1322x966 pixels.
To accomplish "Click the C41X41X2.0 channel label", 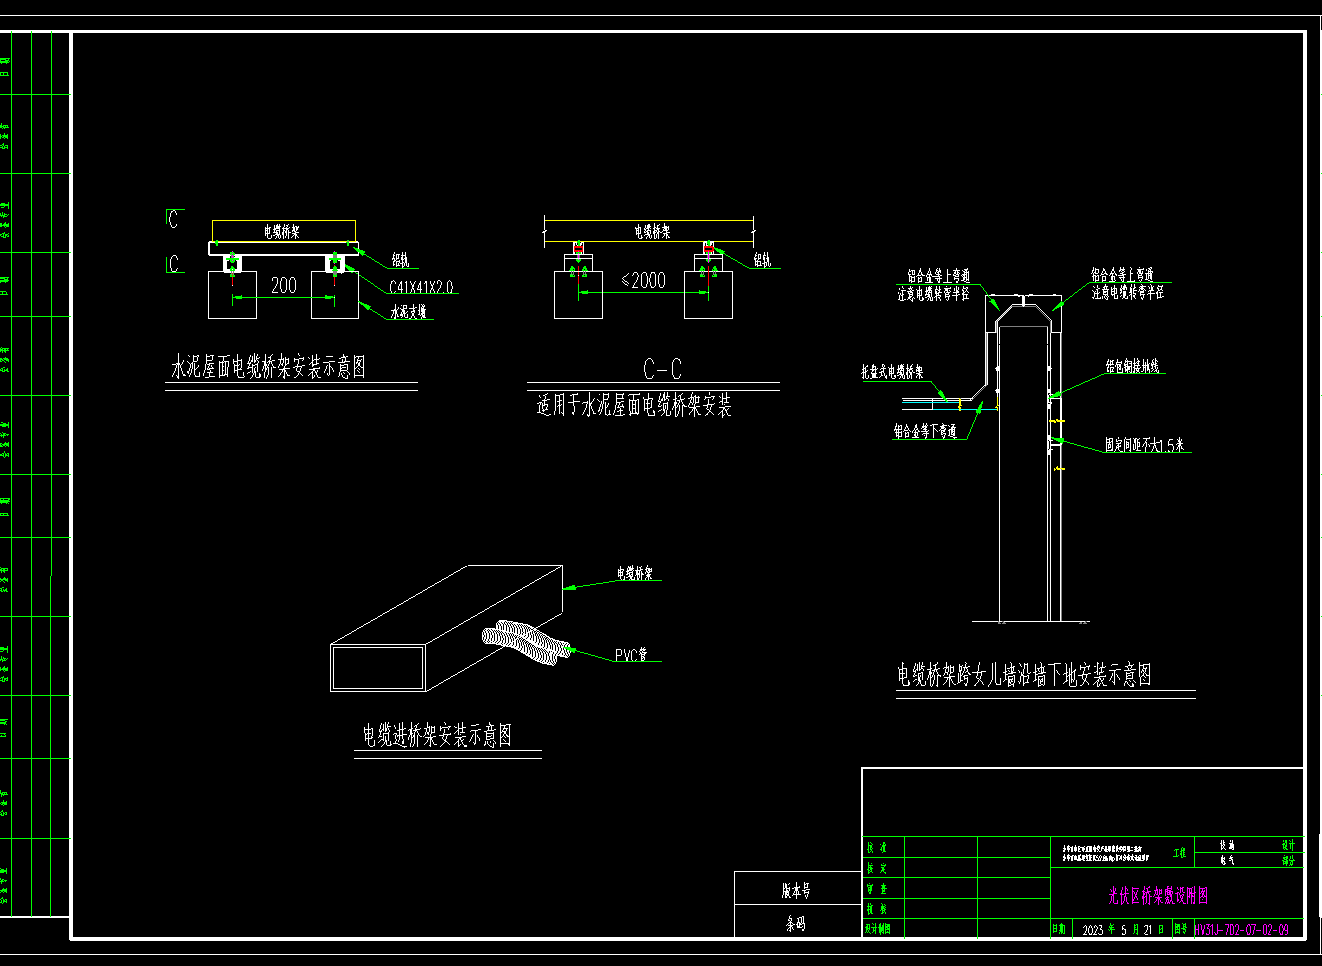I will (421, 287).
